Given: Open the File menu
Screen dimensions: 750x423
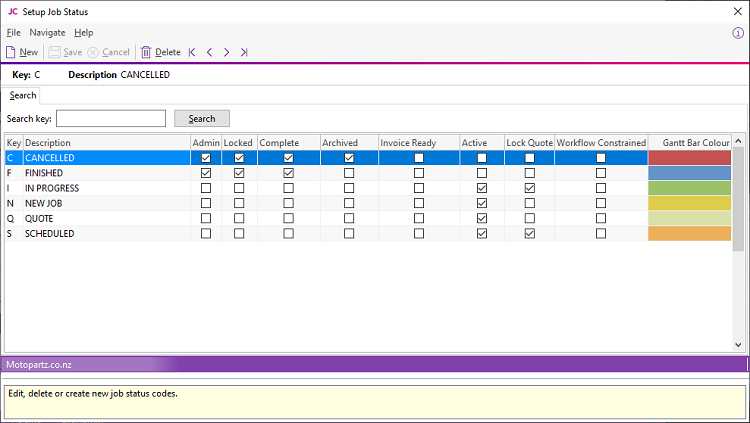Looking at the screenshot, I should pos(13,33).
